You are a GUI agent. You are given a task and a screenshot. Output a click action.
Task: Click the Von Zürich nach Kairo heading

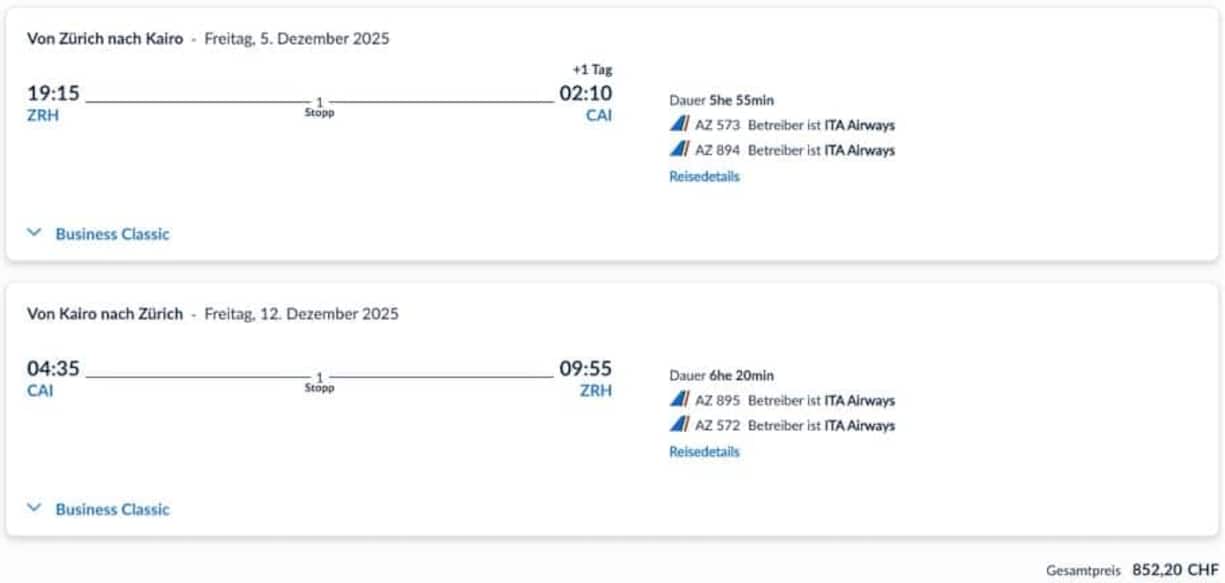[x=105, y=39]
